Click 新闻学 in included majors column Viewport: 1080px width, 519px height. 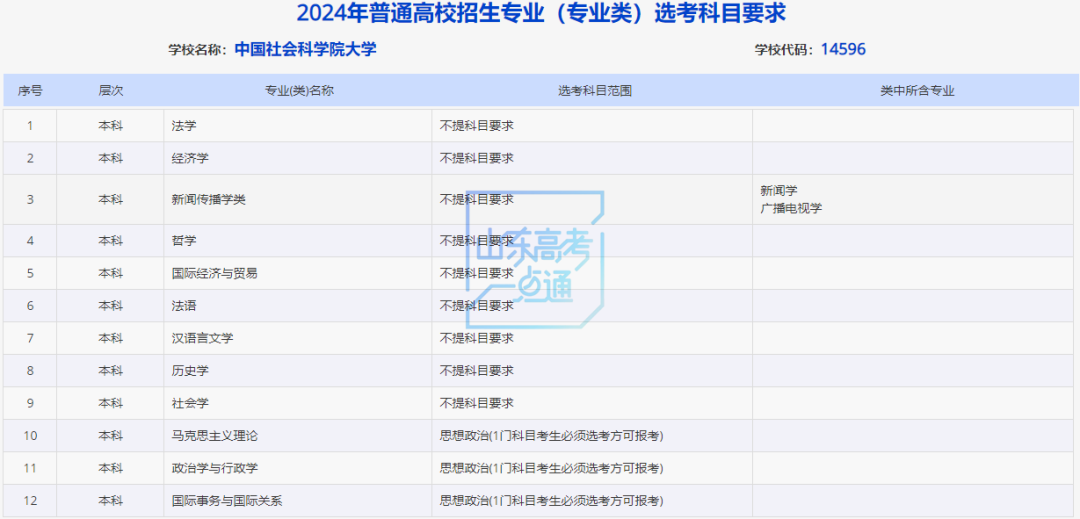pos(779,191)
